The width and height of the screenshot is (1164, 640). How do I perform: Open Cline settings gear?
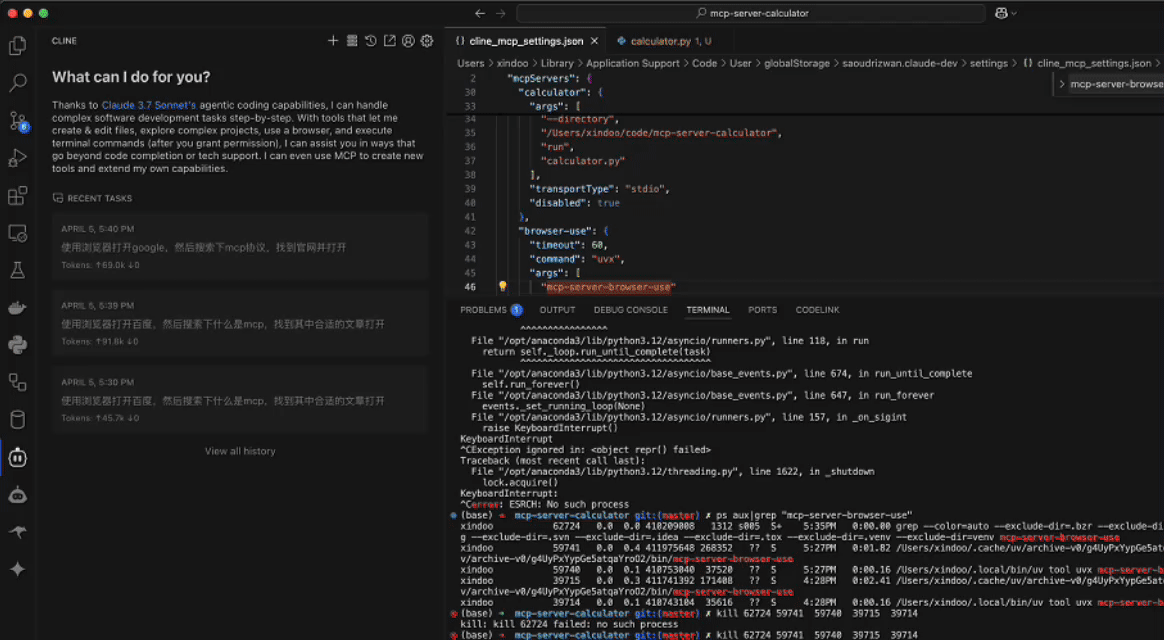point(427,41)
